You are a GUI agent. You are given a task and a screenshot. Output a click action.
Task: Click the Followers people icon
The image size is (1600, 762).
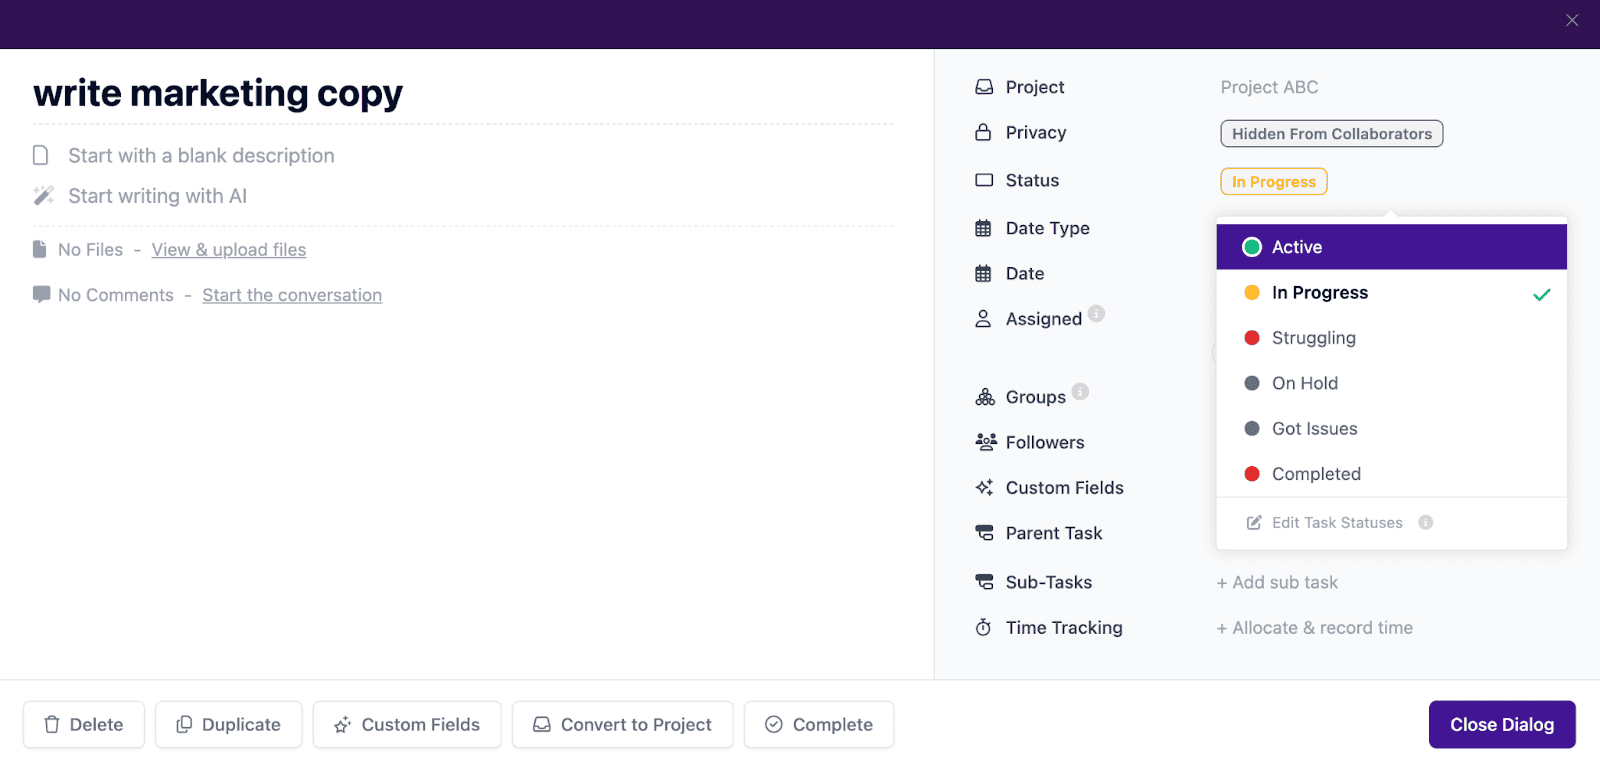[985, 442]
